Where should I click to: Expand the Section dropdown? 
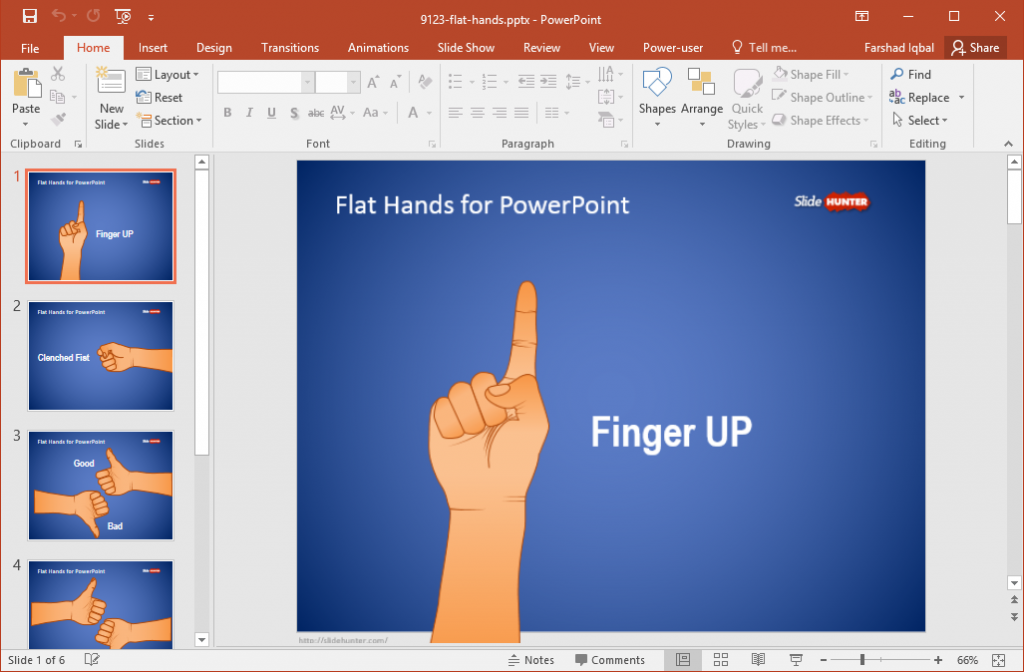click(x=170, y=120)
